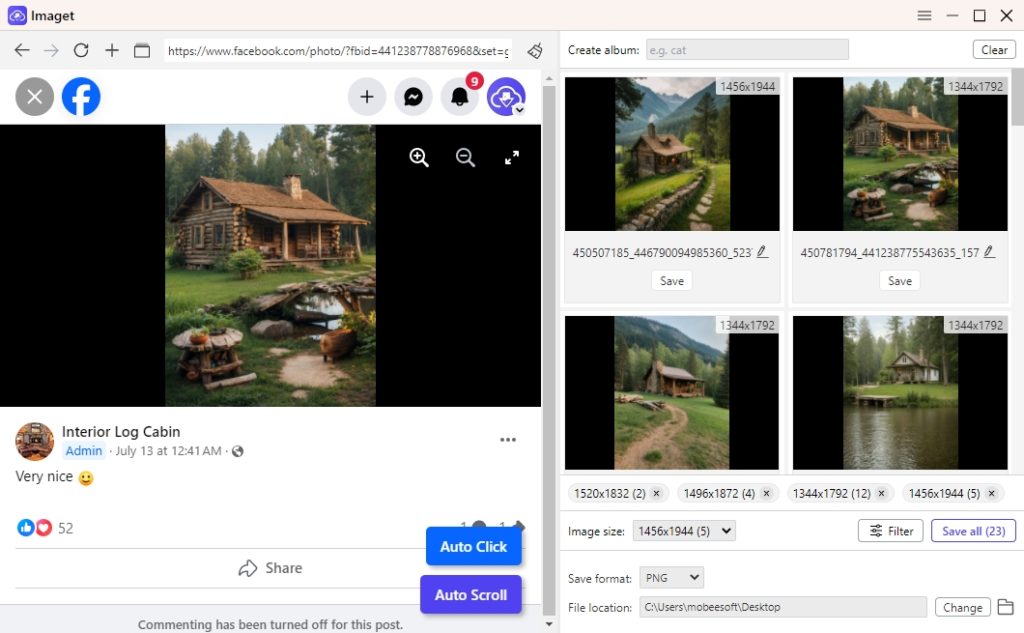Clear the album name field
The width and height of the screenshot is (1024, 633).
tap(994, 48)
